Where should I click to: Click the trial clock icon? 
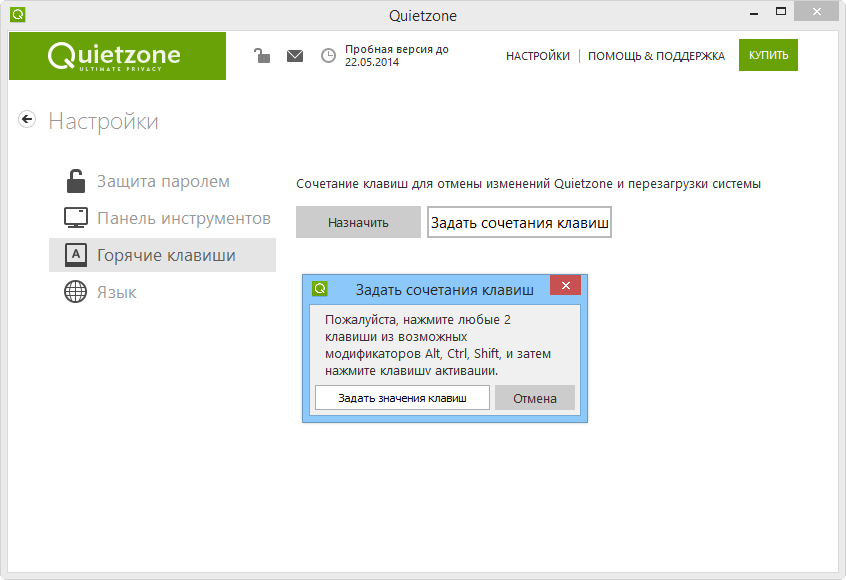point(328,56)
